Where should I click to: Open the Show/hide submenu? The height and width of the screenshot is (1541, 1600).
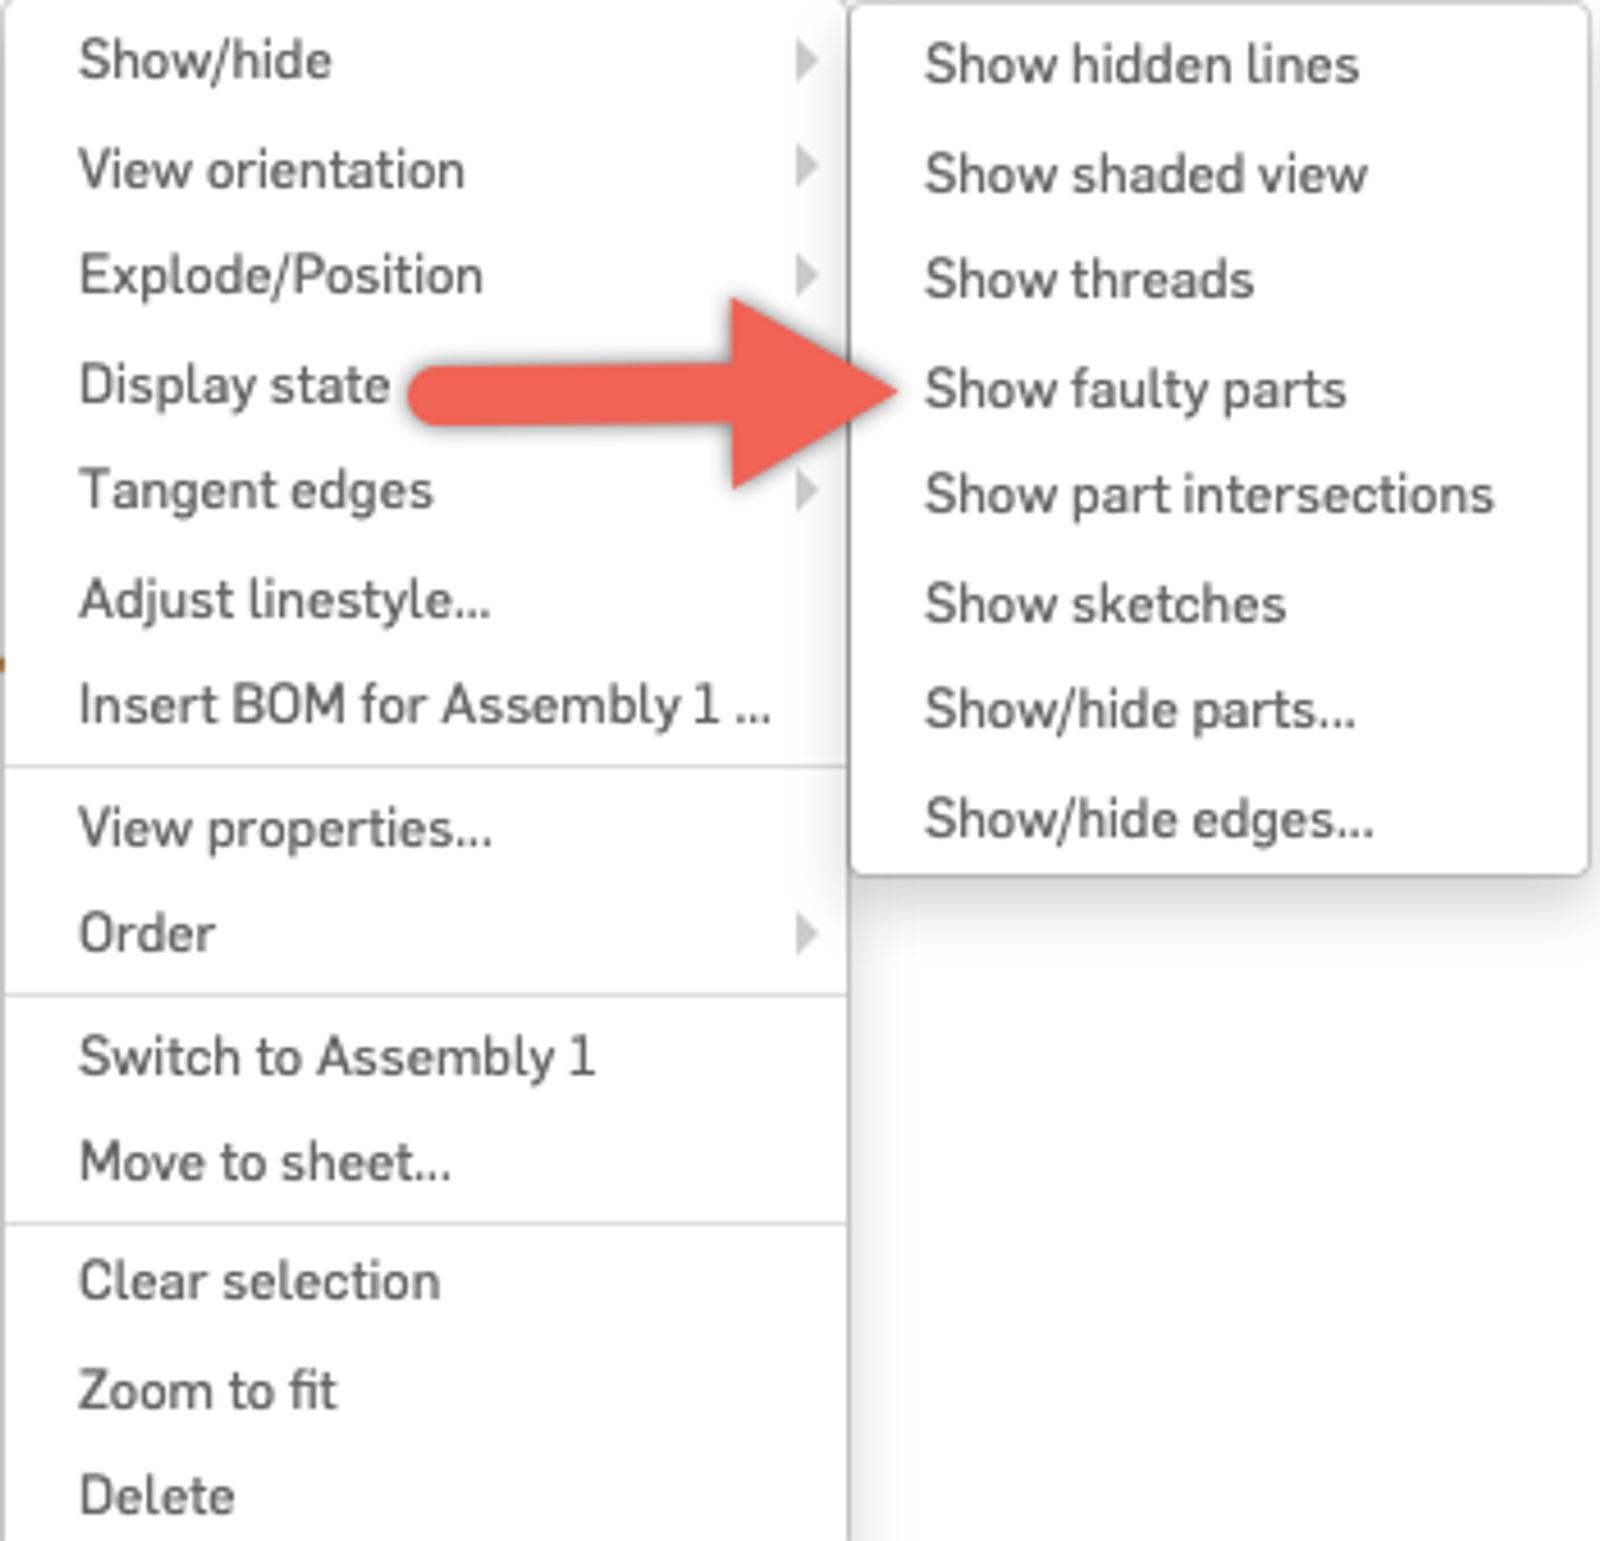(205, 60)
